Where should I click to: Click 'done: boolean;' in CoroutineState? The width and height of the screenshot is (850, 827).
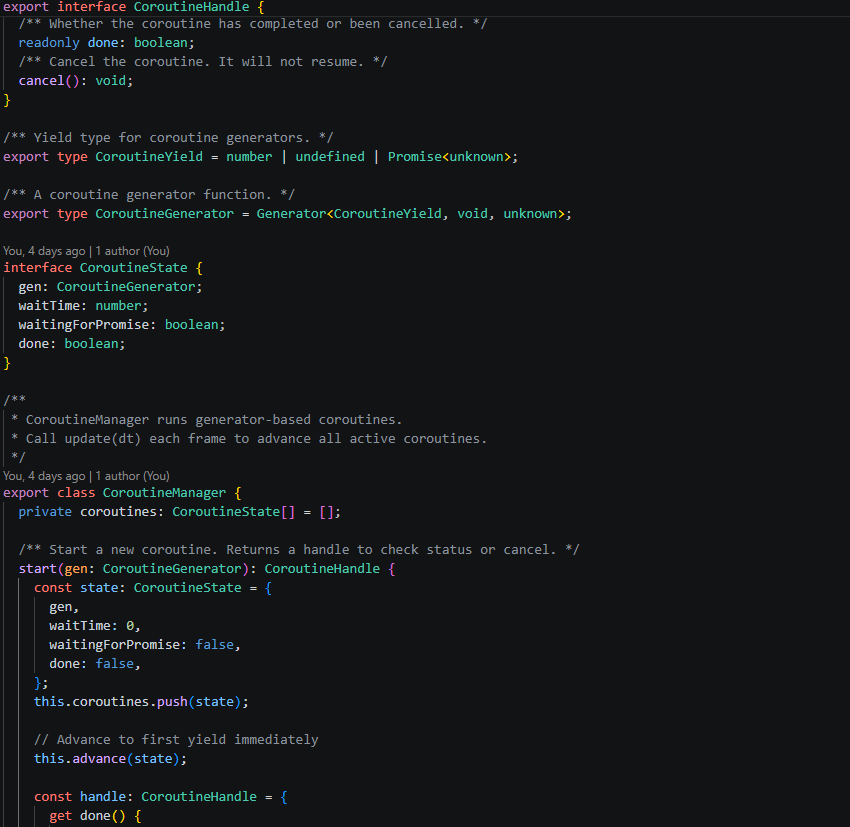point(72,344)
